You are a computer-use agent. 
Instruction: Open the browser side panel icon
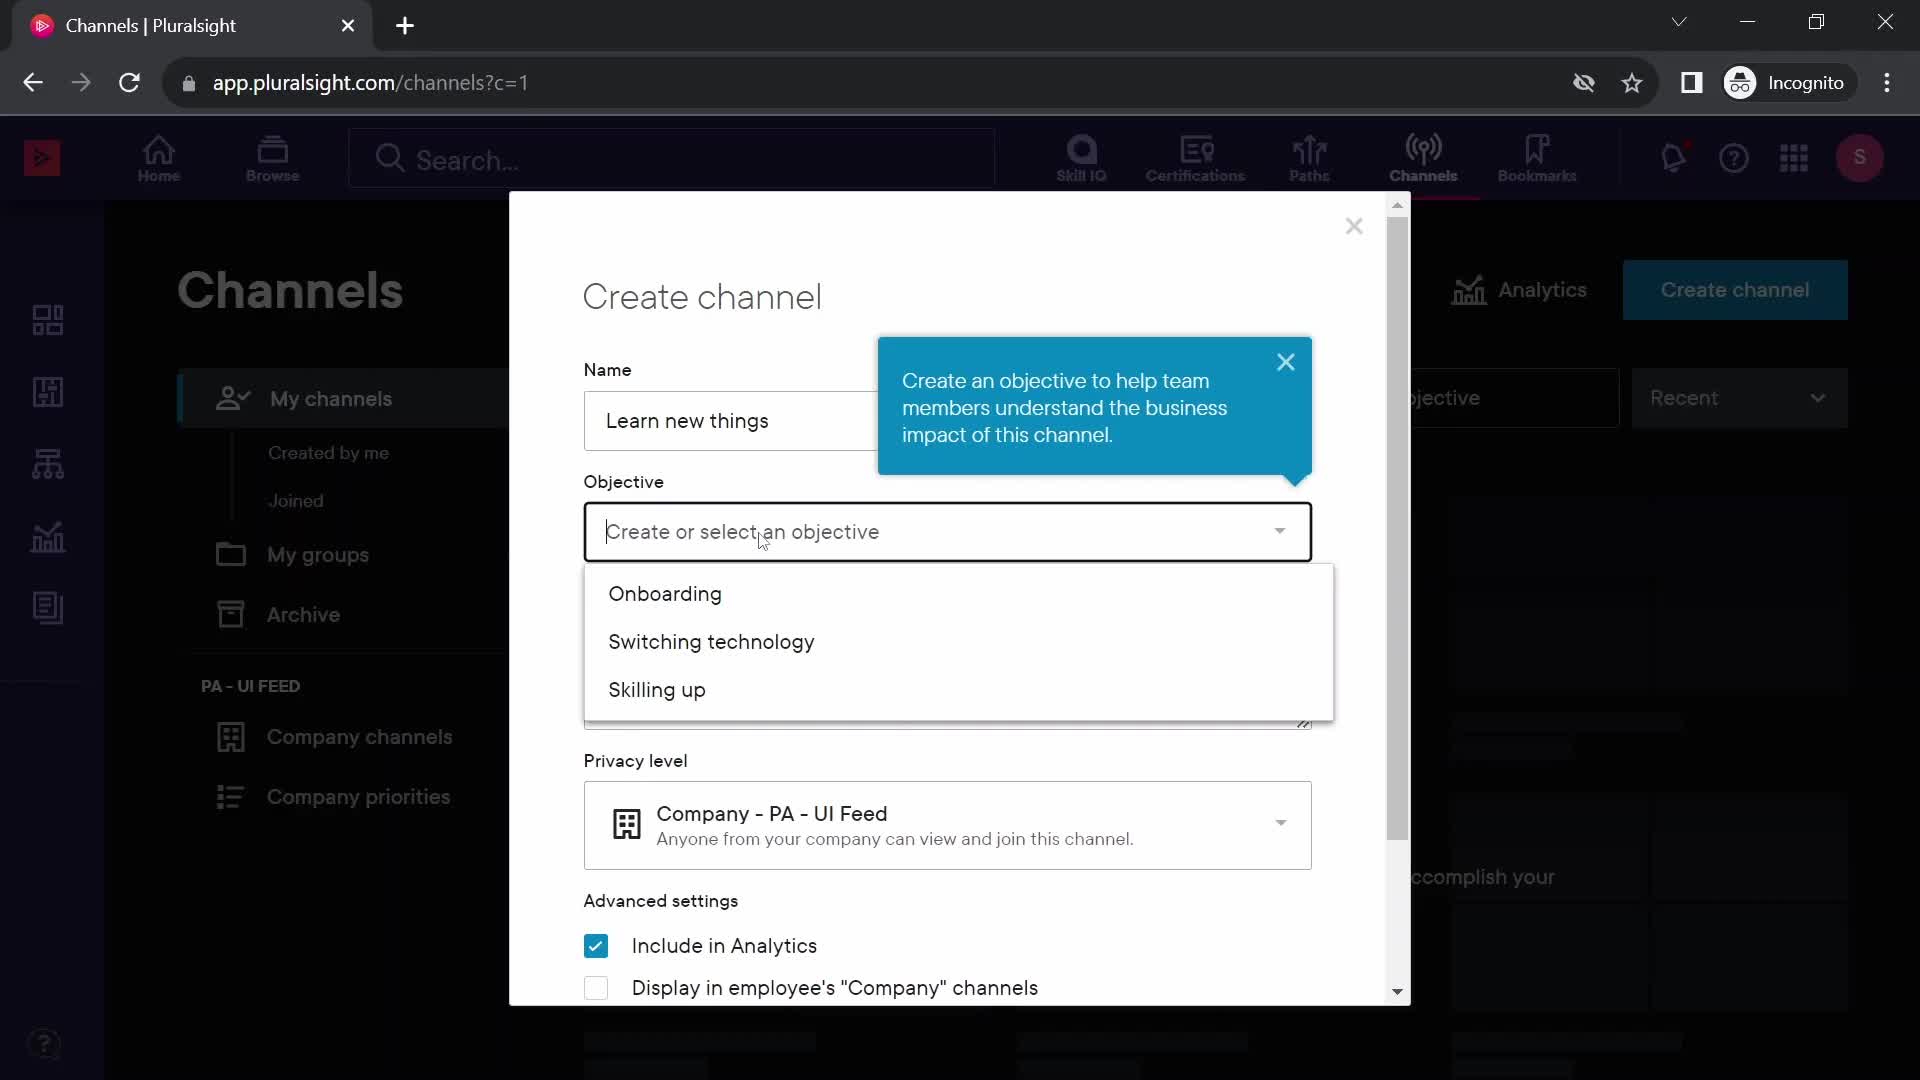1692,83
